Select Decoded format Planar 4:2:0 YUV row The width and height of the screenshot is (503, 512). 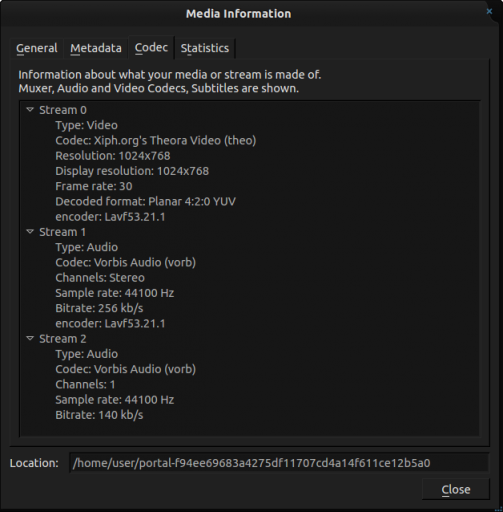(x=145, y=201)
